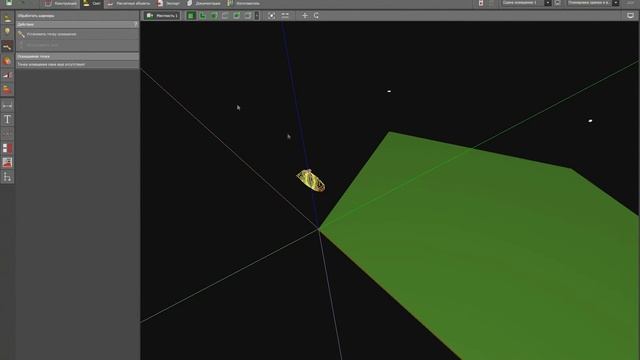Select the red-white panels tool in sidebar
Image resolution: width=640 pixels, height=360 pixels.
(7, 148)
